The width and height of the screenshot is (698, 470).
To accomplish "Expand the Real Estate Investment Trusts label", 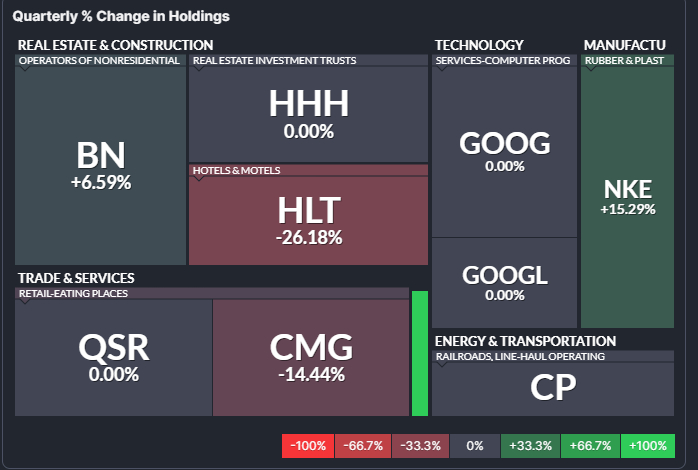I will pyautogui.click(x=274, y=61).
